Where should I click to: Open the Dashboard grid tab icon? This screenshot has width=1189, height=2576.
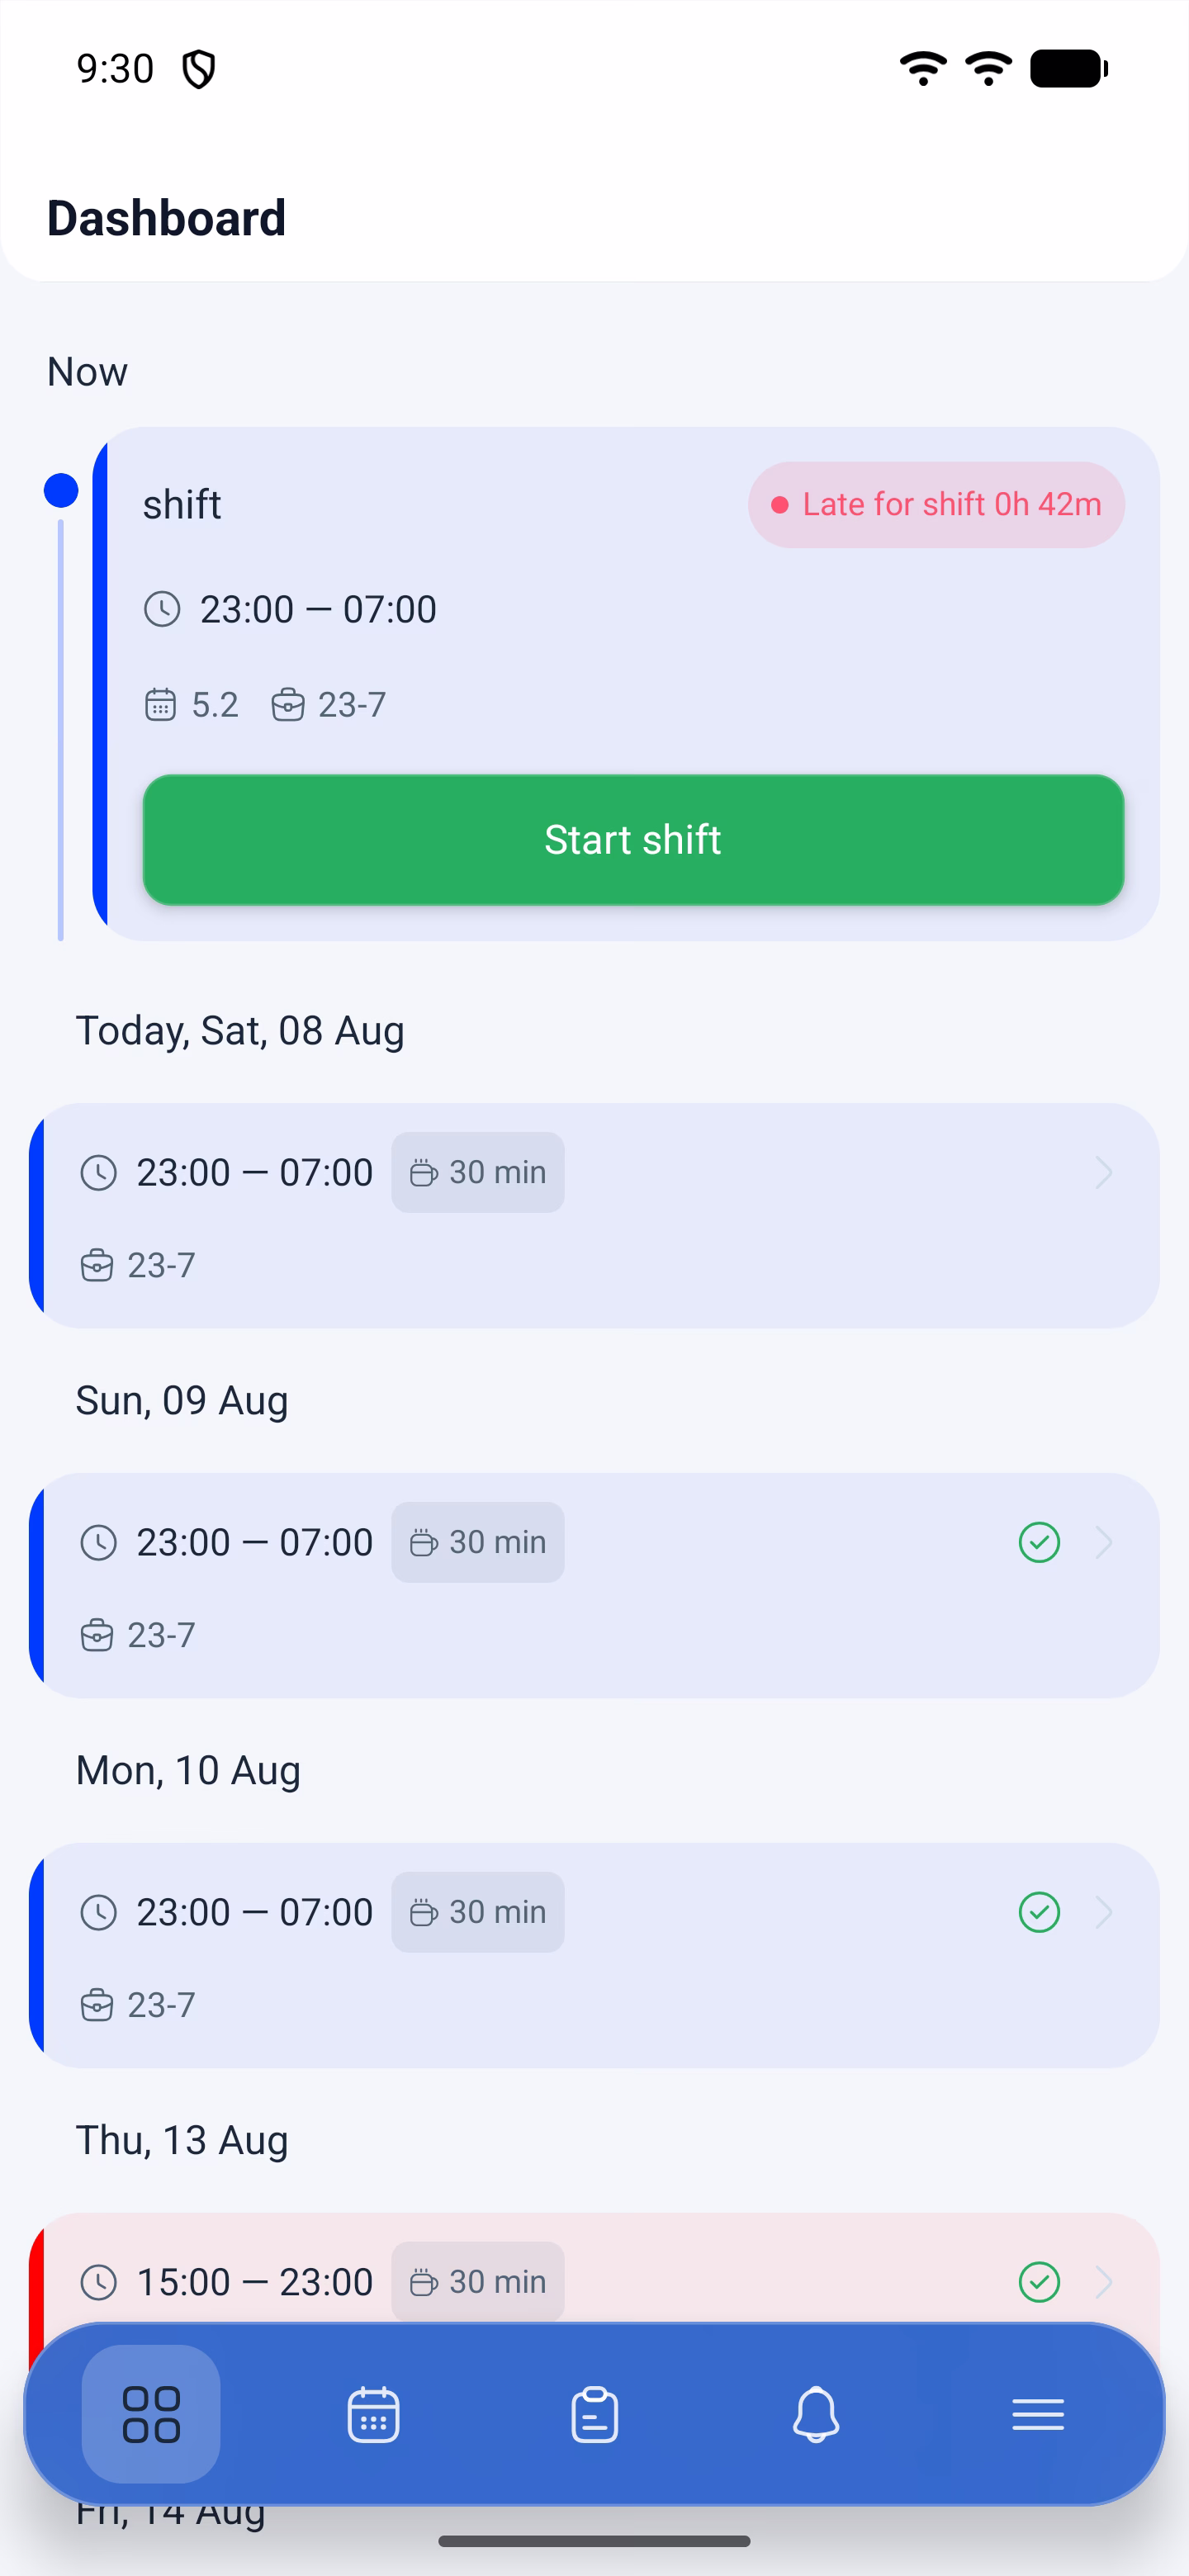coord(151,2414)
